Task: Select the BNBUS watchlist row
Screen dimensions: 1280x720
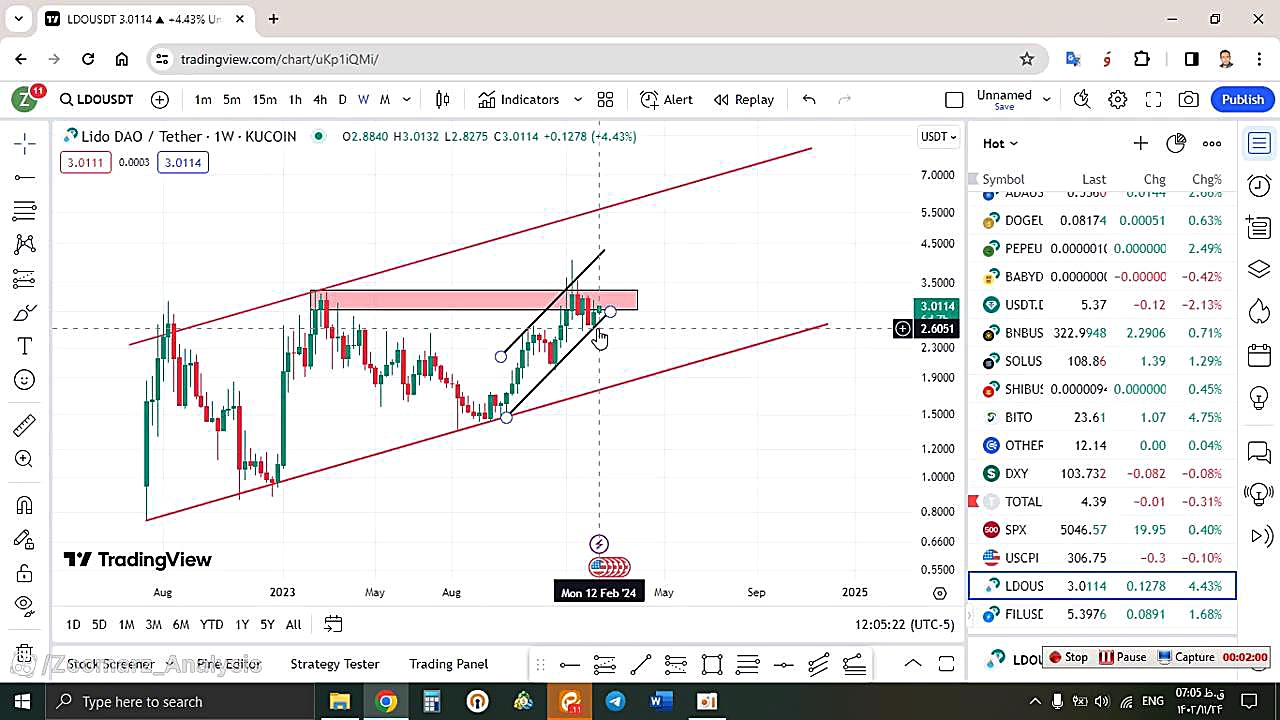Action: click(1102, 332)
